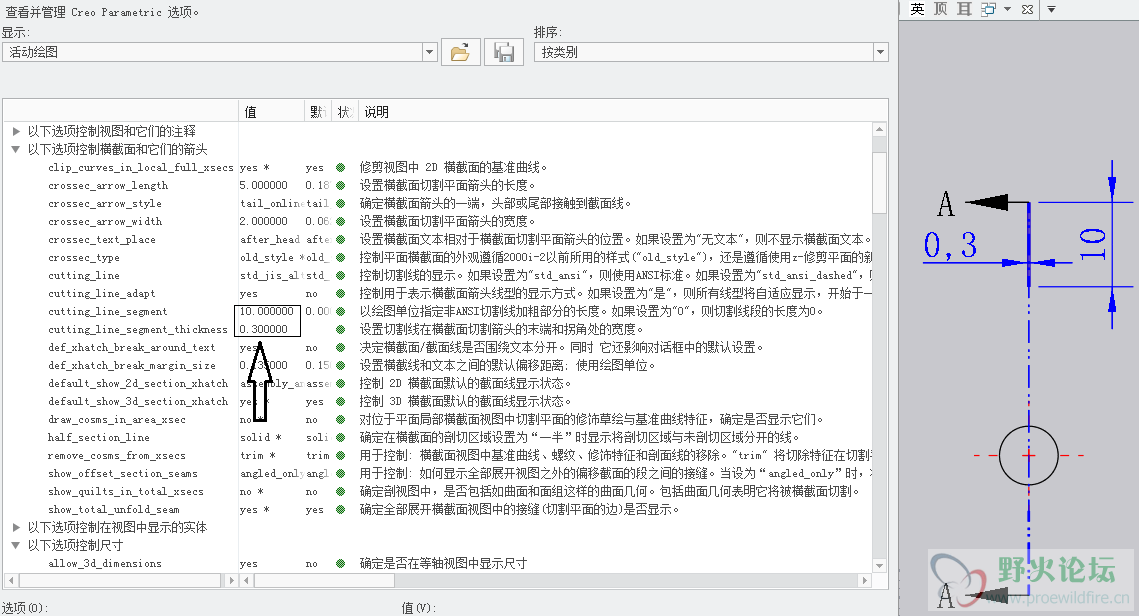This screenshot has height=616, width=1139.
Task: Open the 排序 dropdown showing 按类别
Action: click(x=880, y=52)
